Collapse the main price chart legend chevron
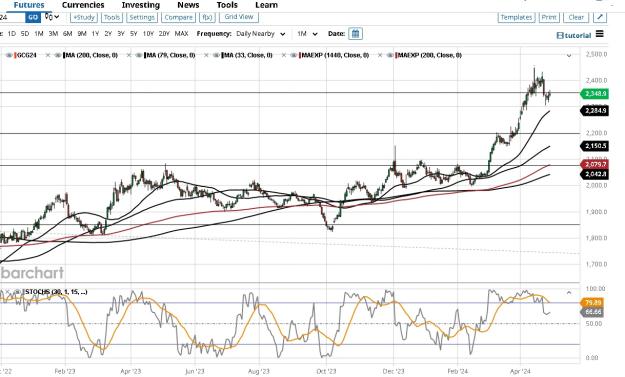The height and width of the screenshot is (377, 625). [569, 56]
